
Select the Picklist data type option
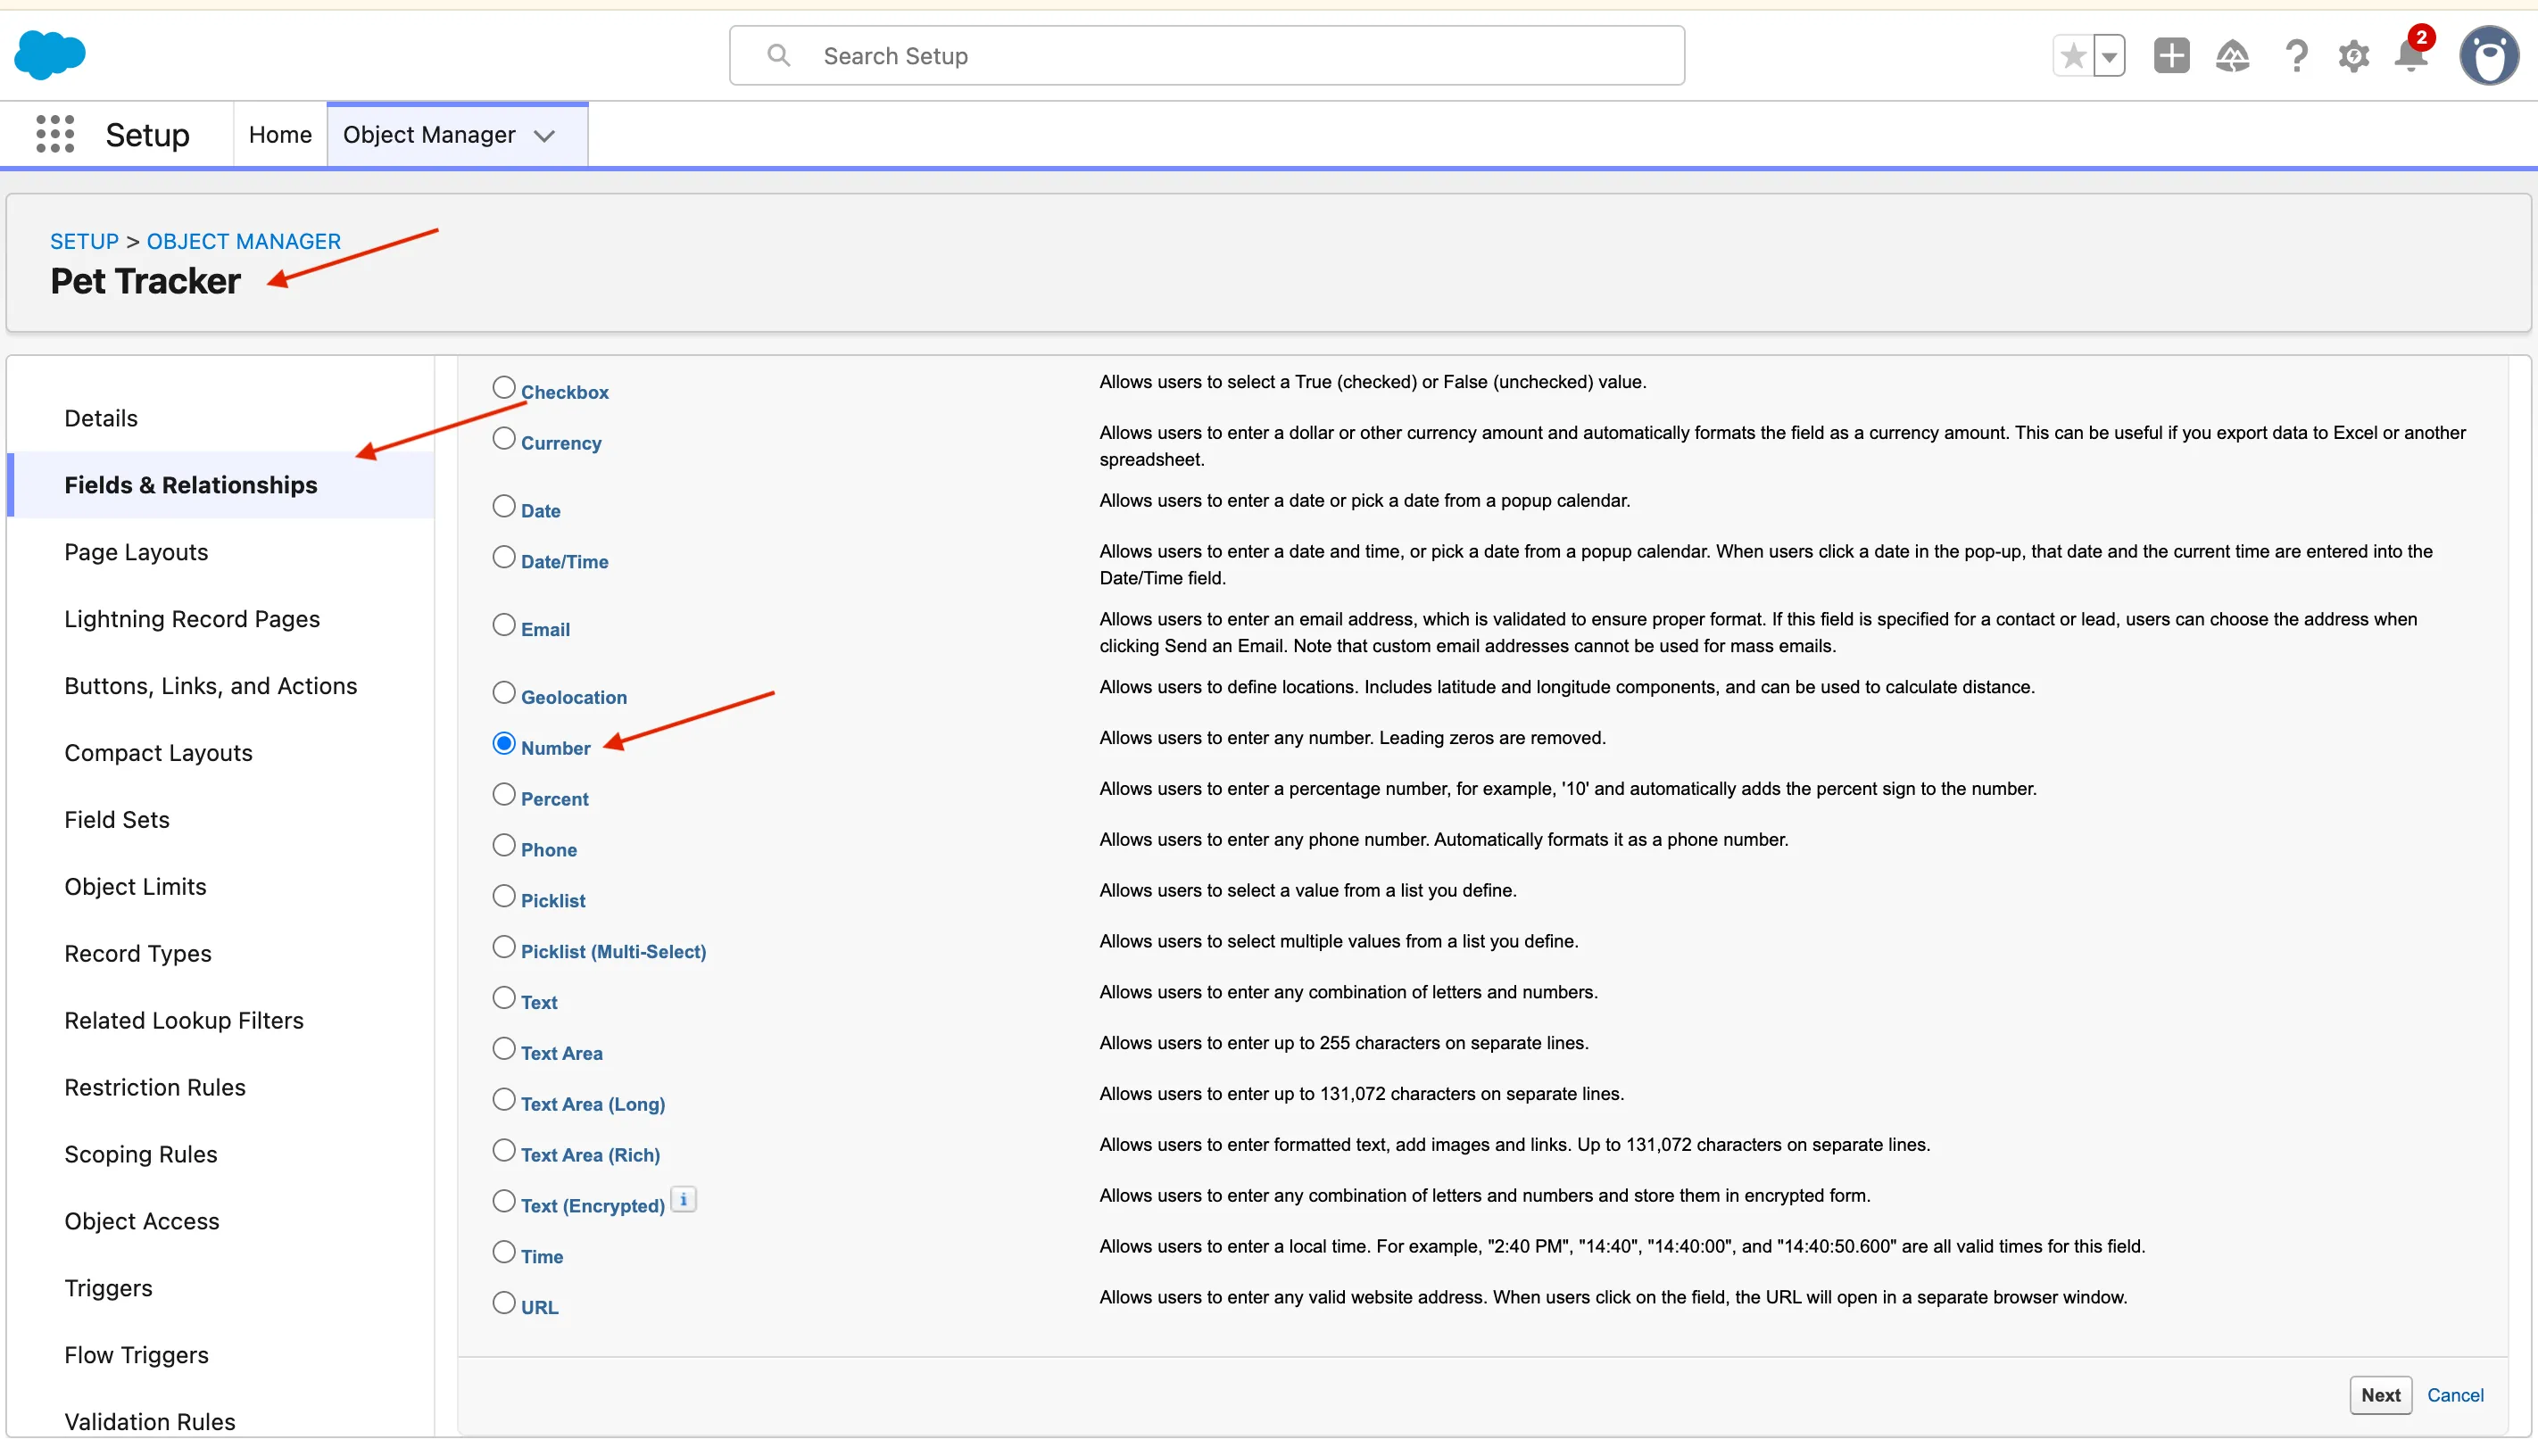pos(504,896)
